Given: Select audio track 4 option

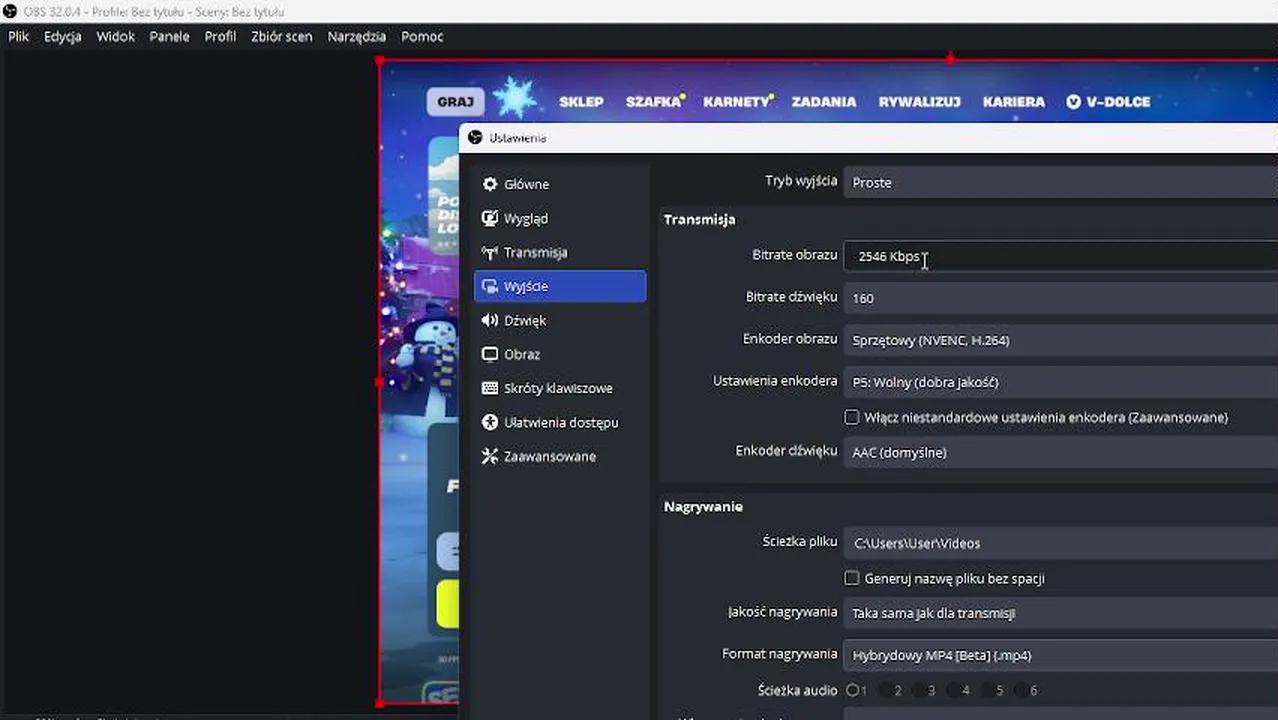Looking at the screenshot, I should pos(954,690).
